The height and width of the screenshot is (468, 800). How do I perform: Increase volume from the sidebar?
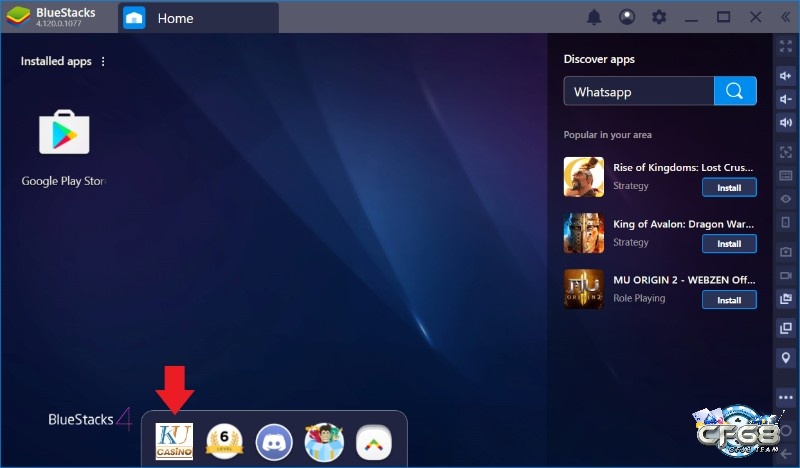(x=786, y=76)
